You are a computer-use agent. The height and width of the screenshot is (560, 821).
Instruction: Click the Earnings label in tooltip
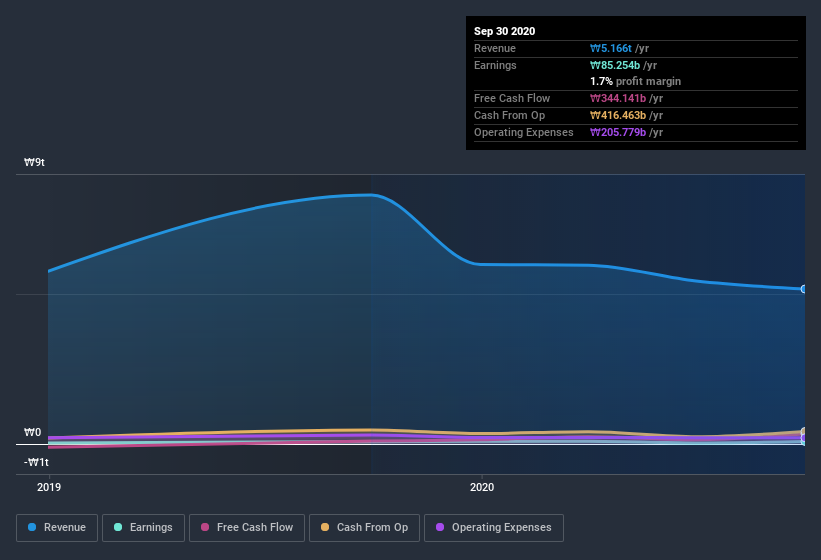[x=495, y=65]
